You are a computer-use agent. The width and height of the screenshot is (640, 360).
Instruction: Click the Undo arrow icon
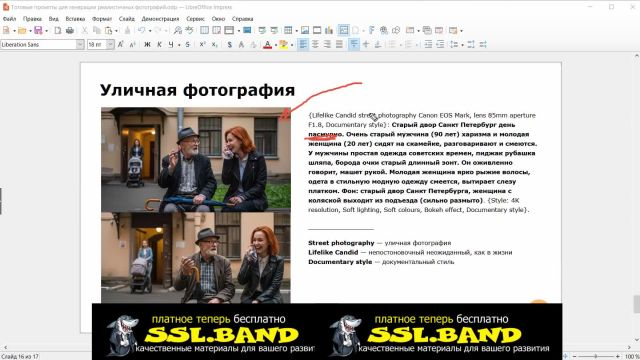click(x=141, y=30)
